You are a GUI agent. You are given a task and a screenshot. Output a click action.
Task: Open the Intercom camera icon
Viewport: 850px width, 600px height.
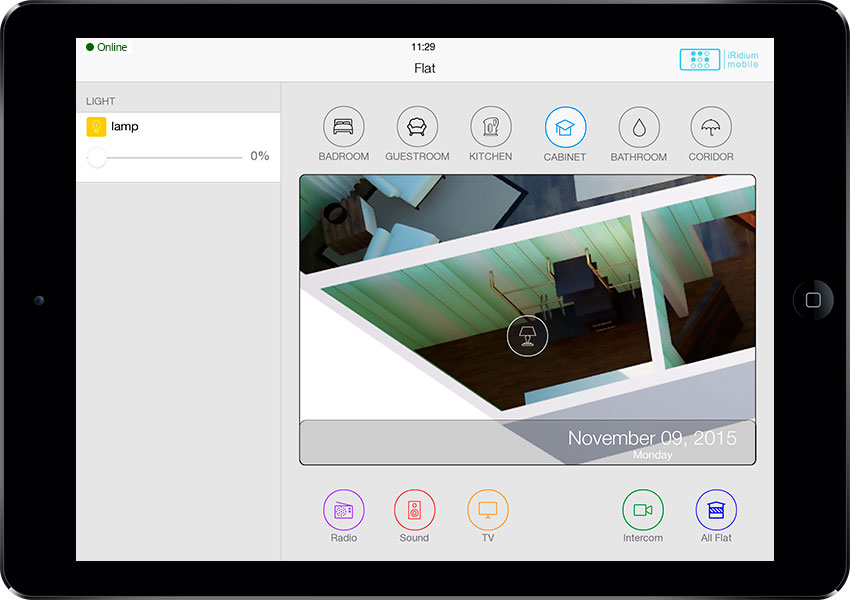point(642,509)
